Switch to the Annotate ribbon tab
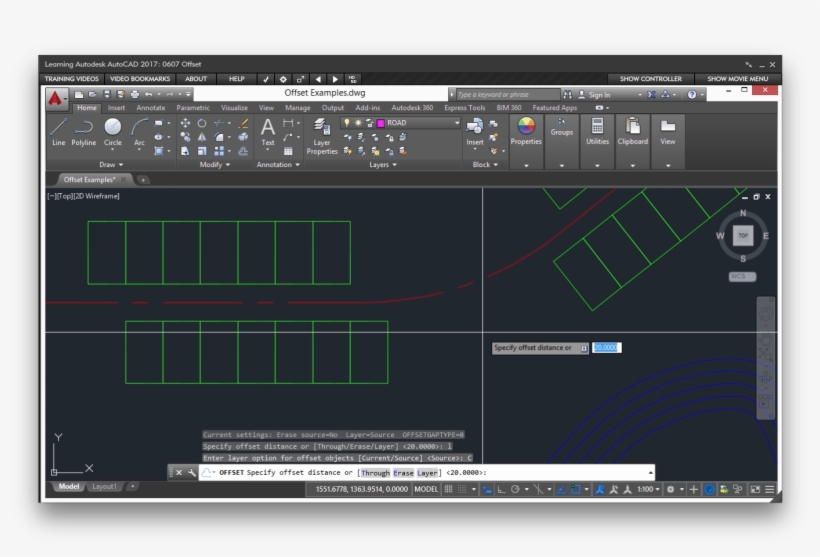The width and height of the screenshot is (820, 557). point(151,108)
